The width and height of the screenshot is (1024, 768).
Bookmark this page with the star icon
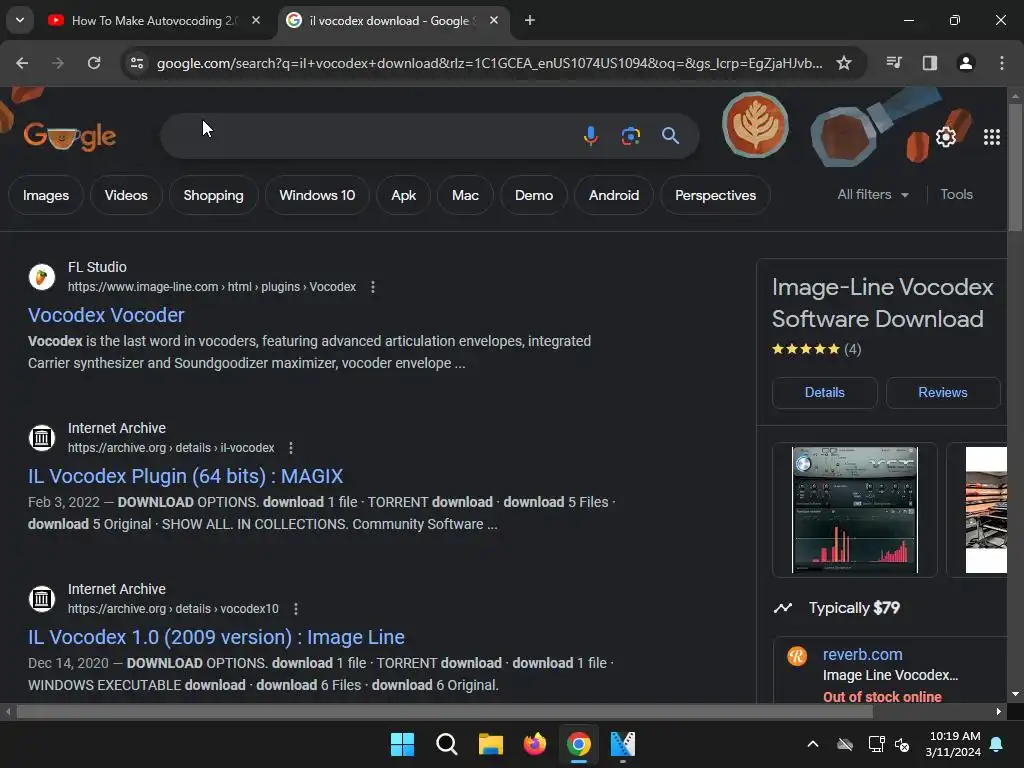click(x=844, y=63)
